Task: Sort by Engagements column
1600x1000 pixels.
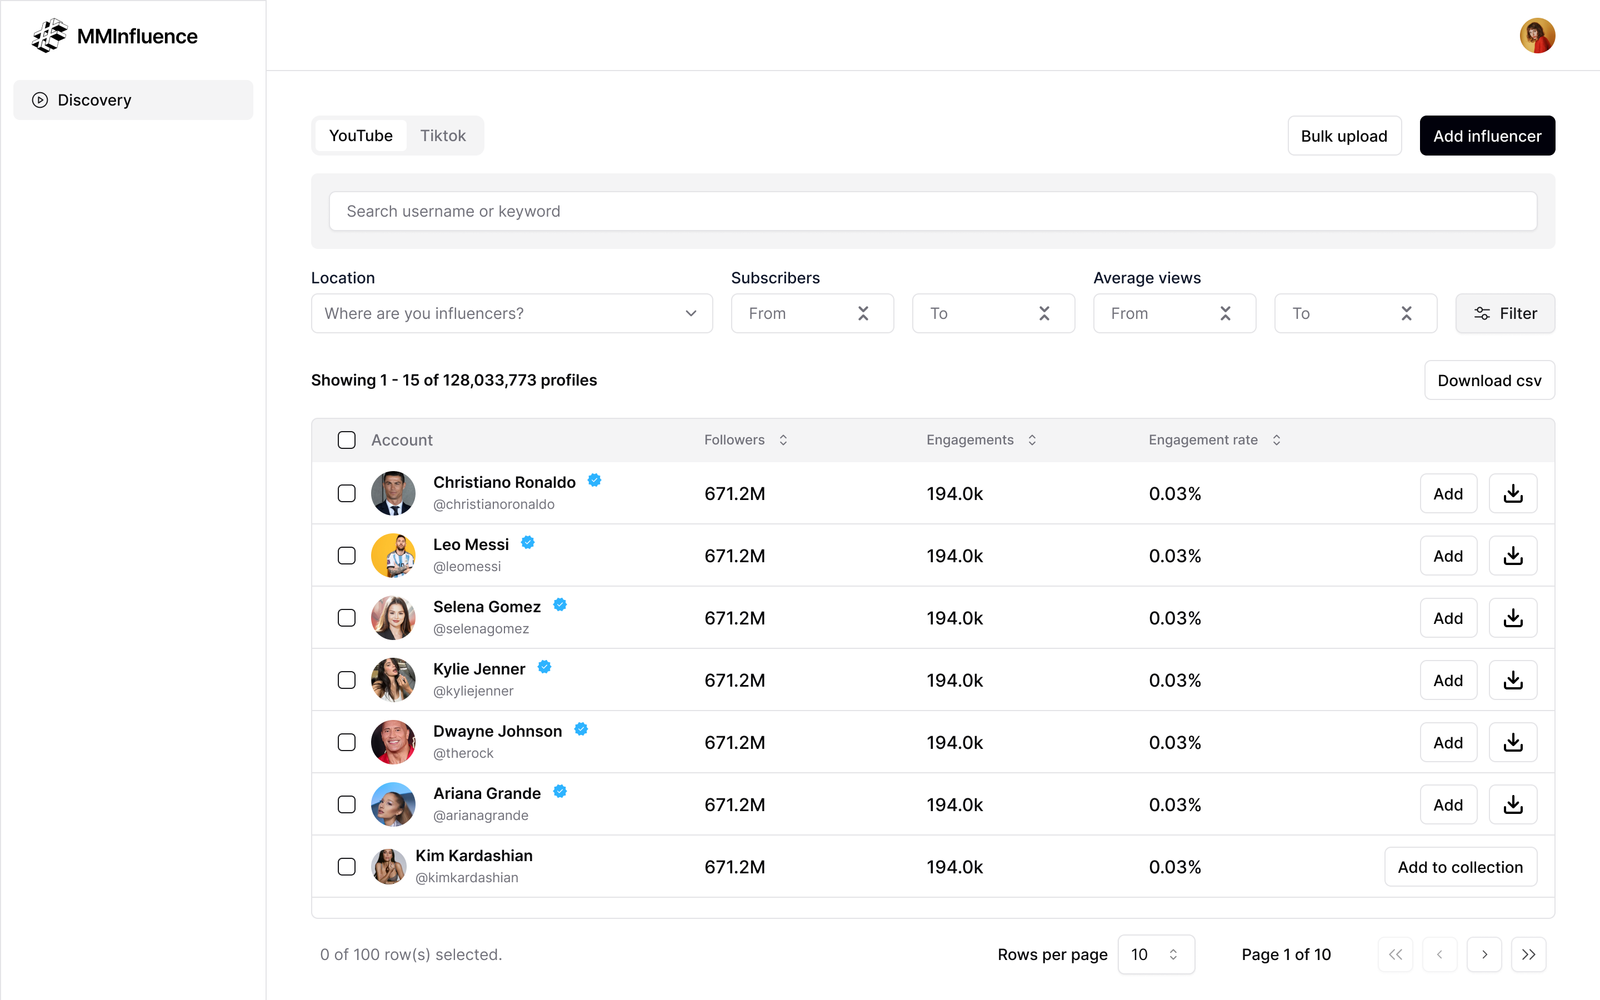Action: coord(1032,440)
